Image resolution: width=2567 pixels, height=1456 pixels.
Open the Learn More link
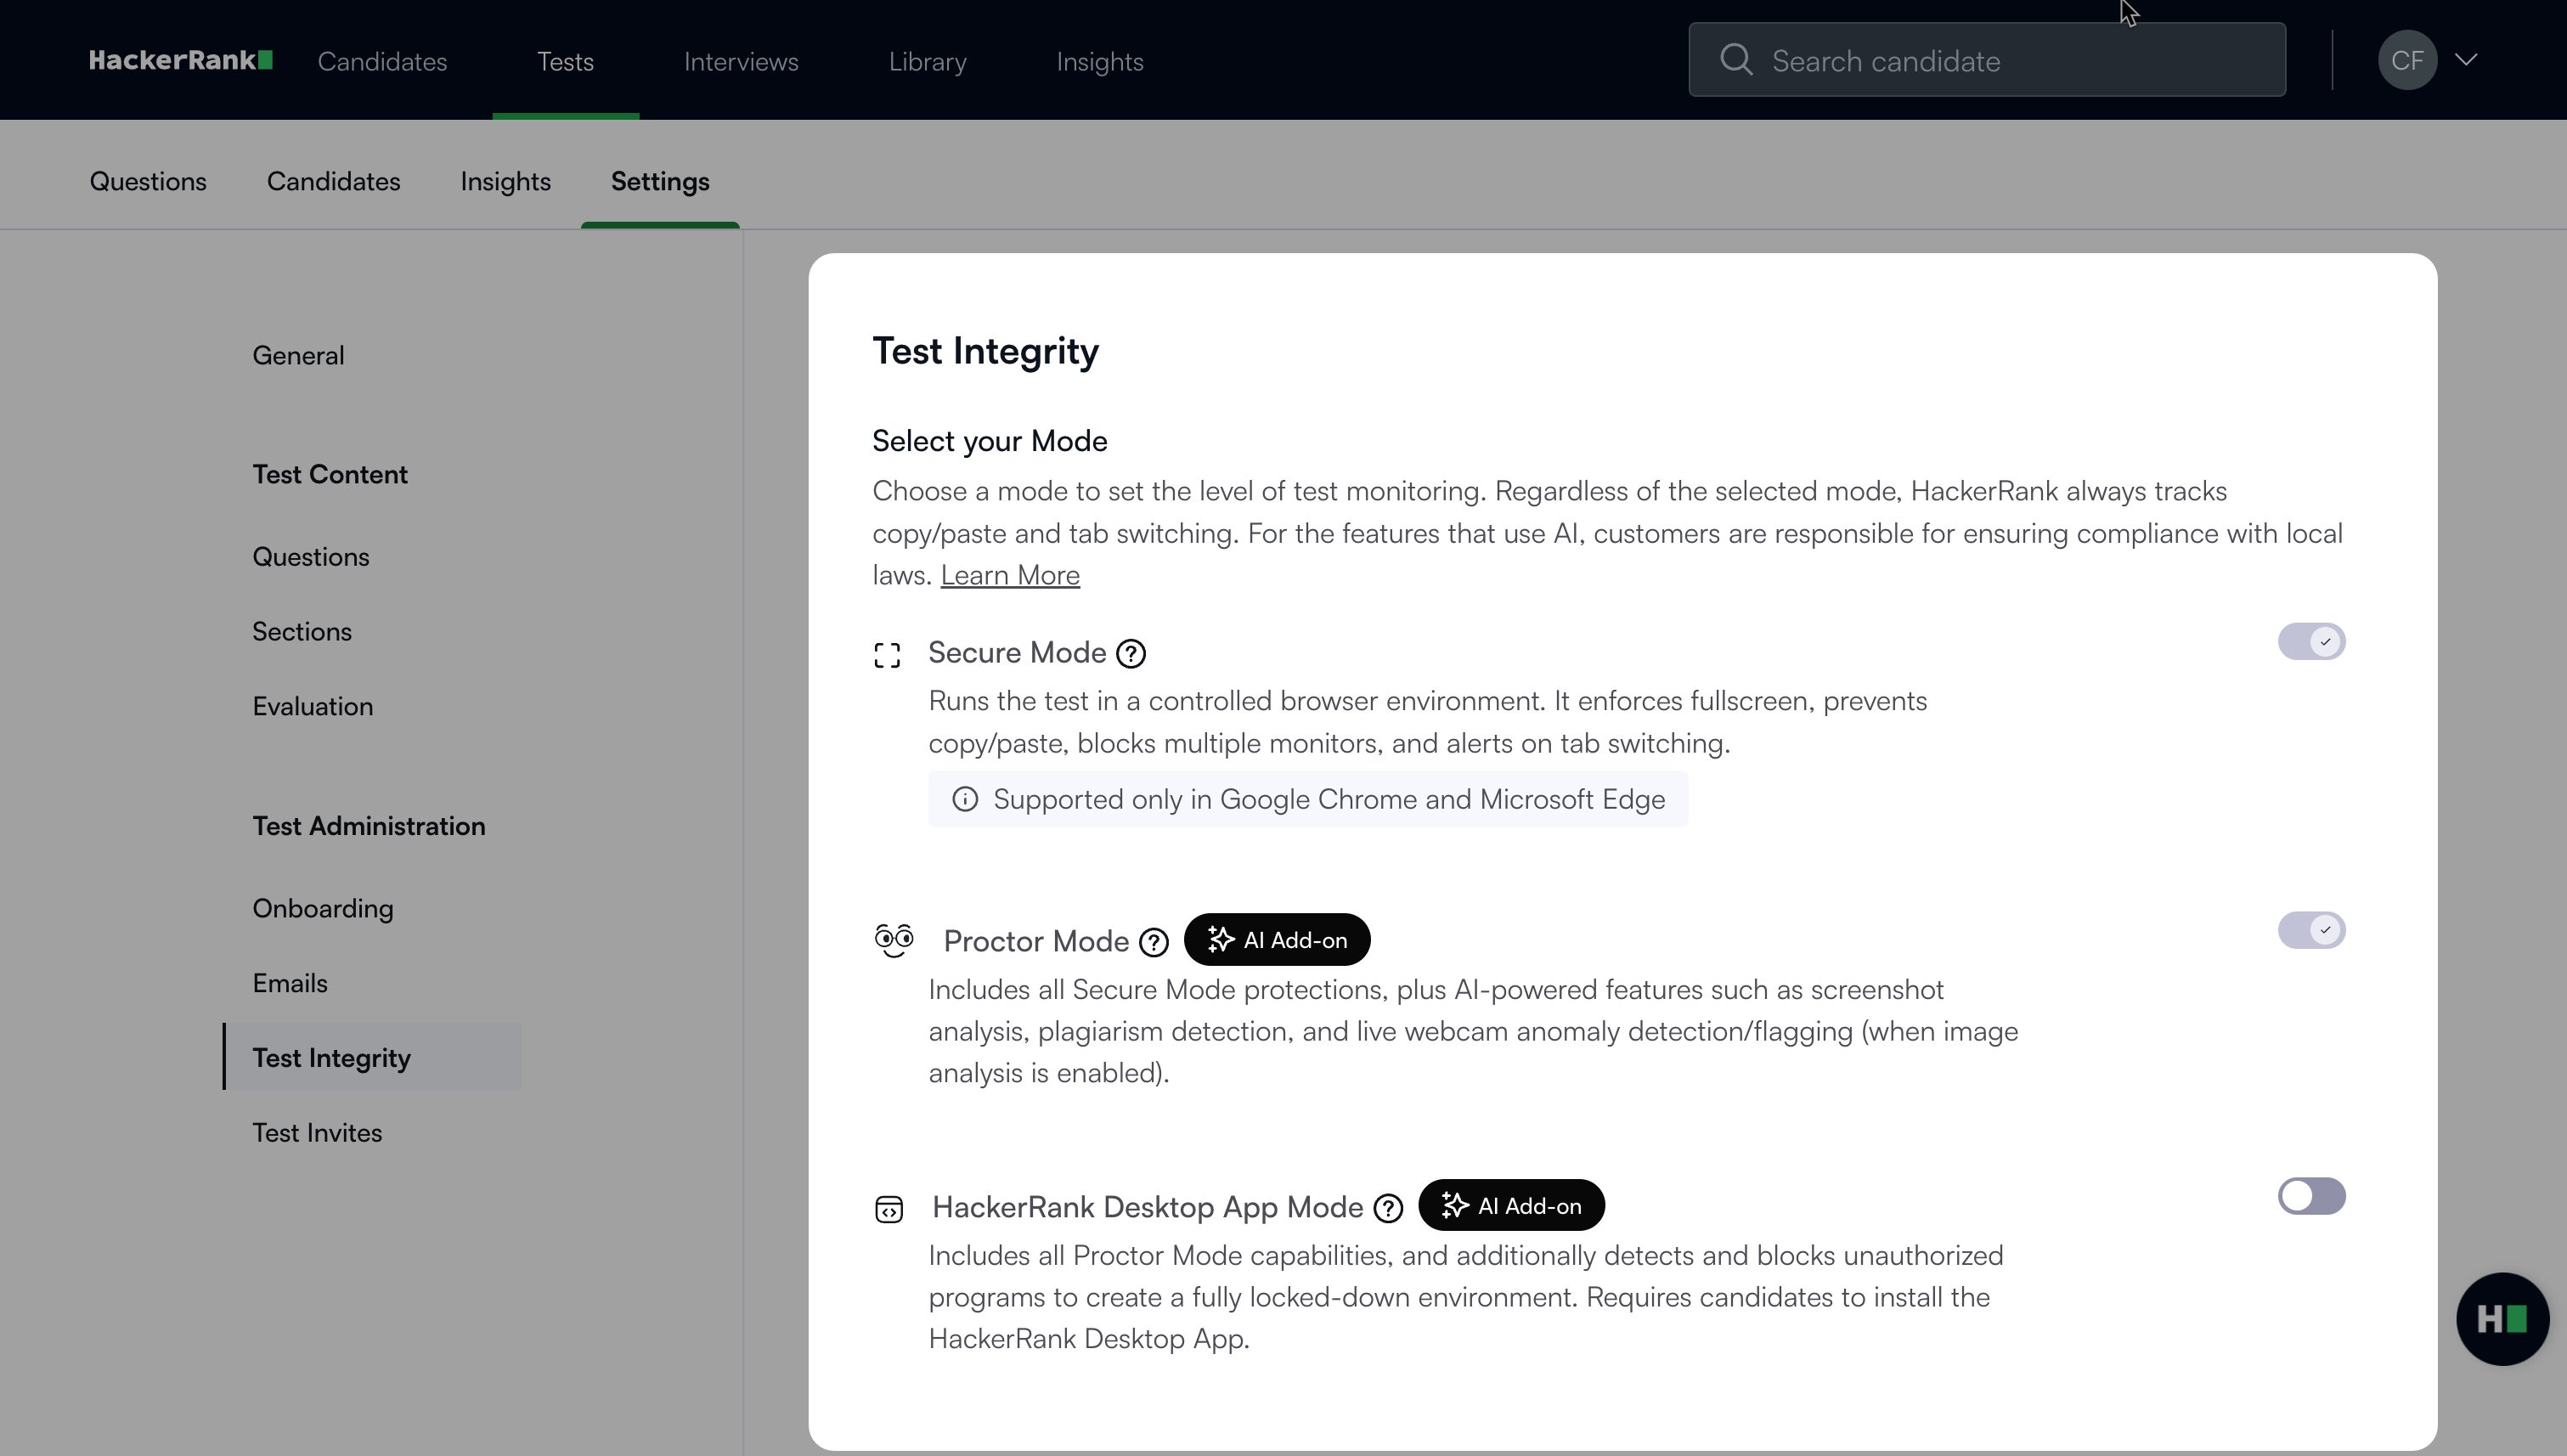[1009, 576]
